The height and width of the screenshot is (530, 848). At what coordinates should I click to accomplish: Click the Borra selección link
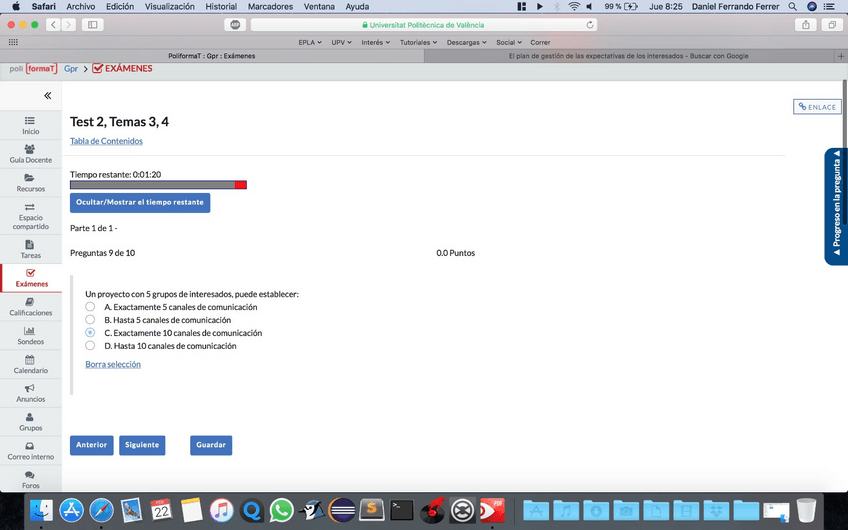[113, 364]
